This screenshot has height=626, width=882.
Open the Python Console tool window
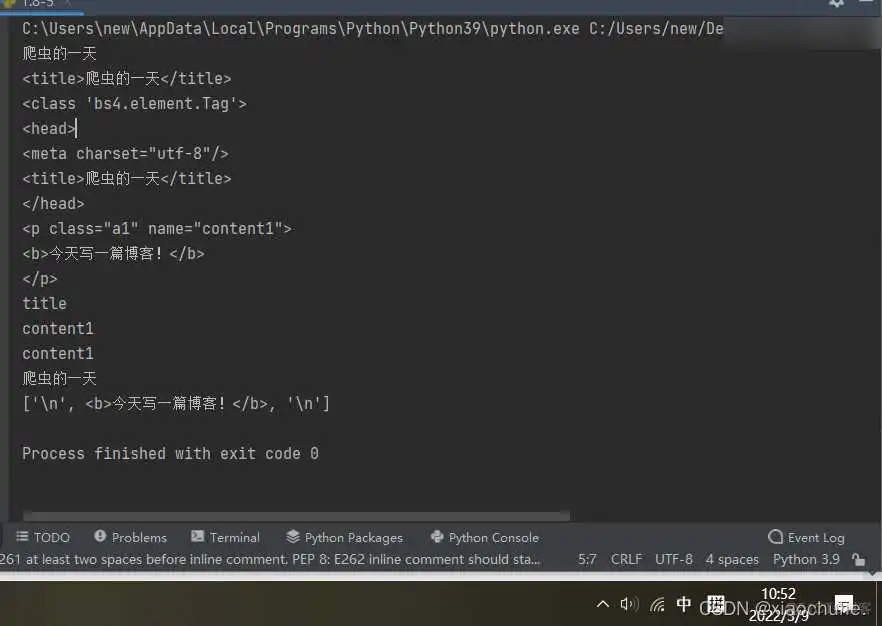point(484,537)
